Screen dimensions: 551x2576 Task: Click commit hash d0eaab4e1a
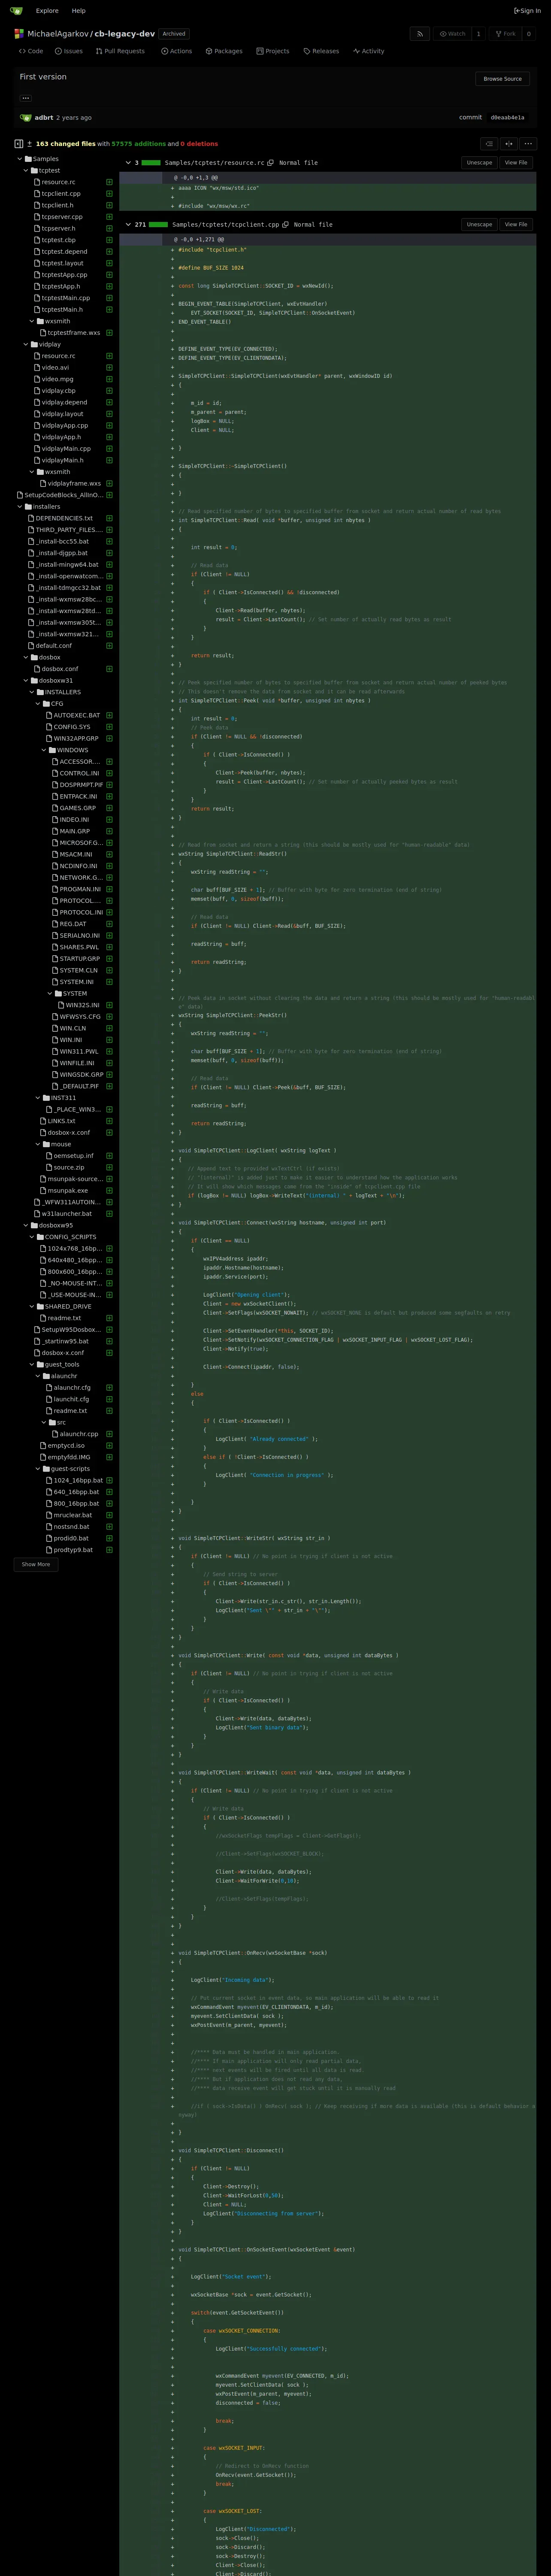coord(507,118)
